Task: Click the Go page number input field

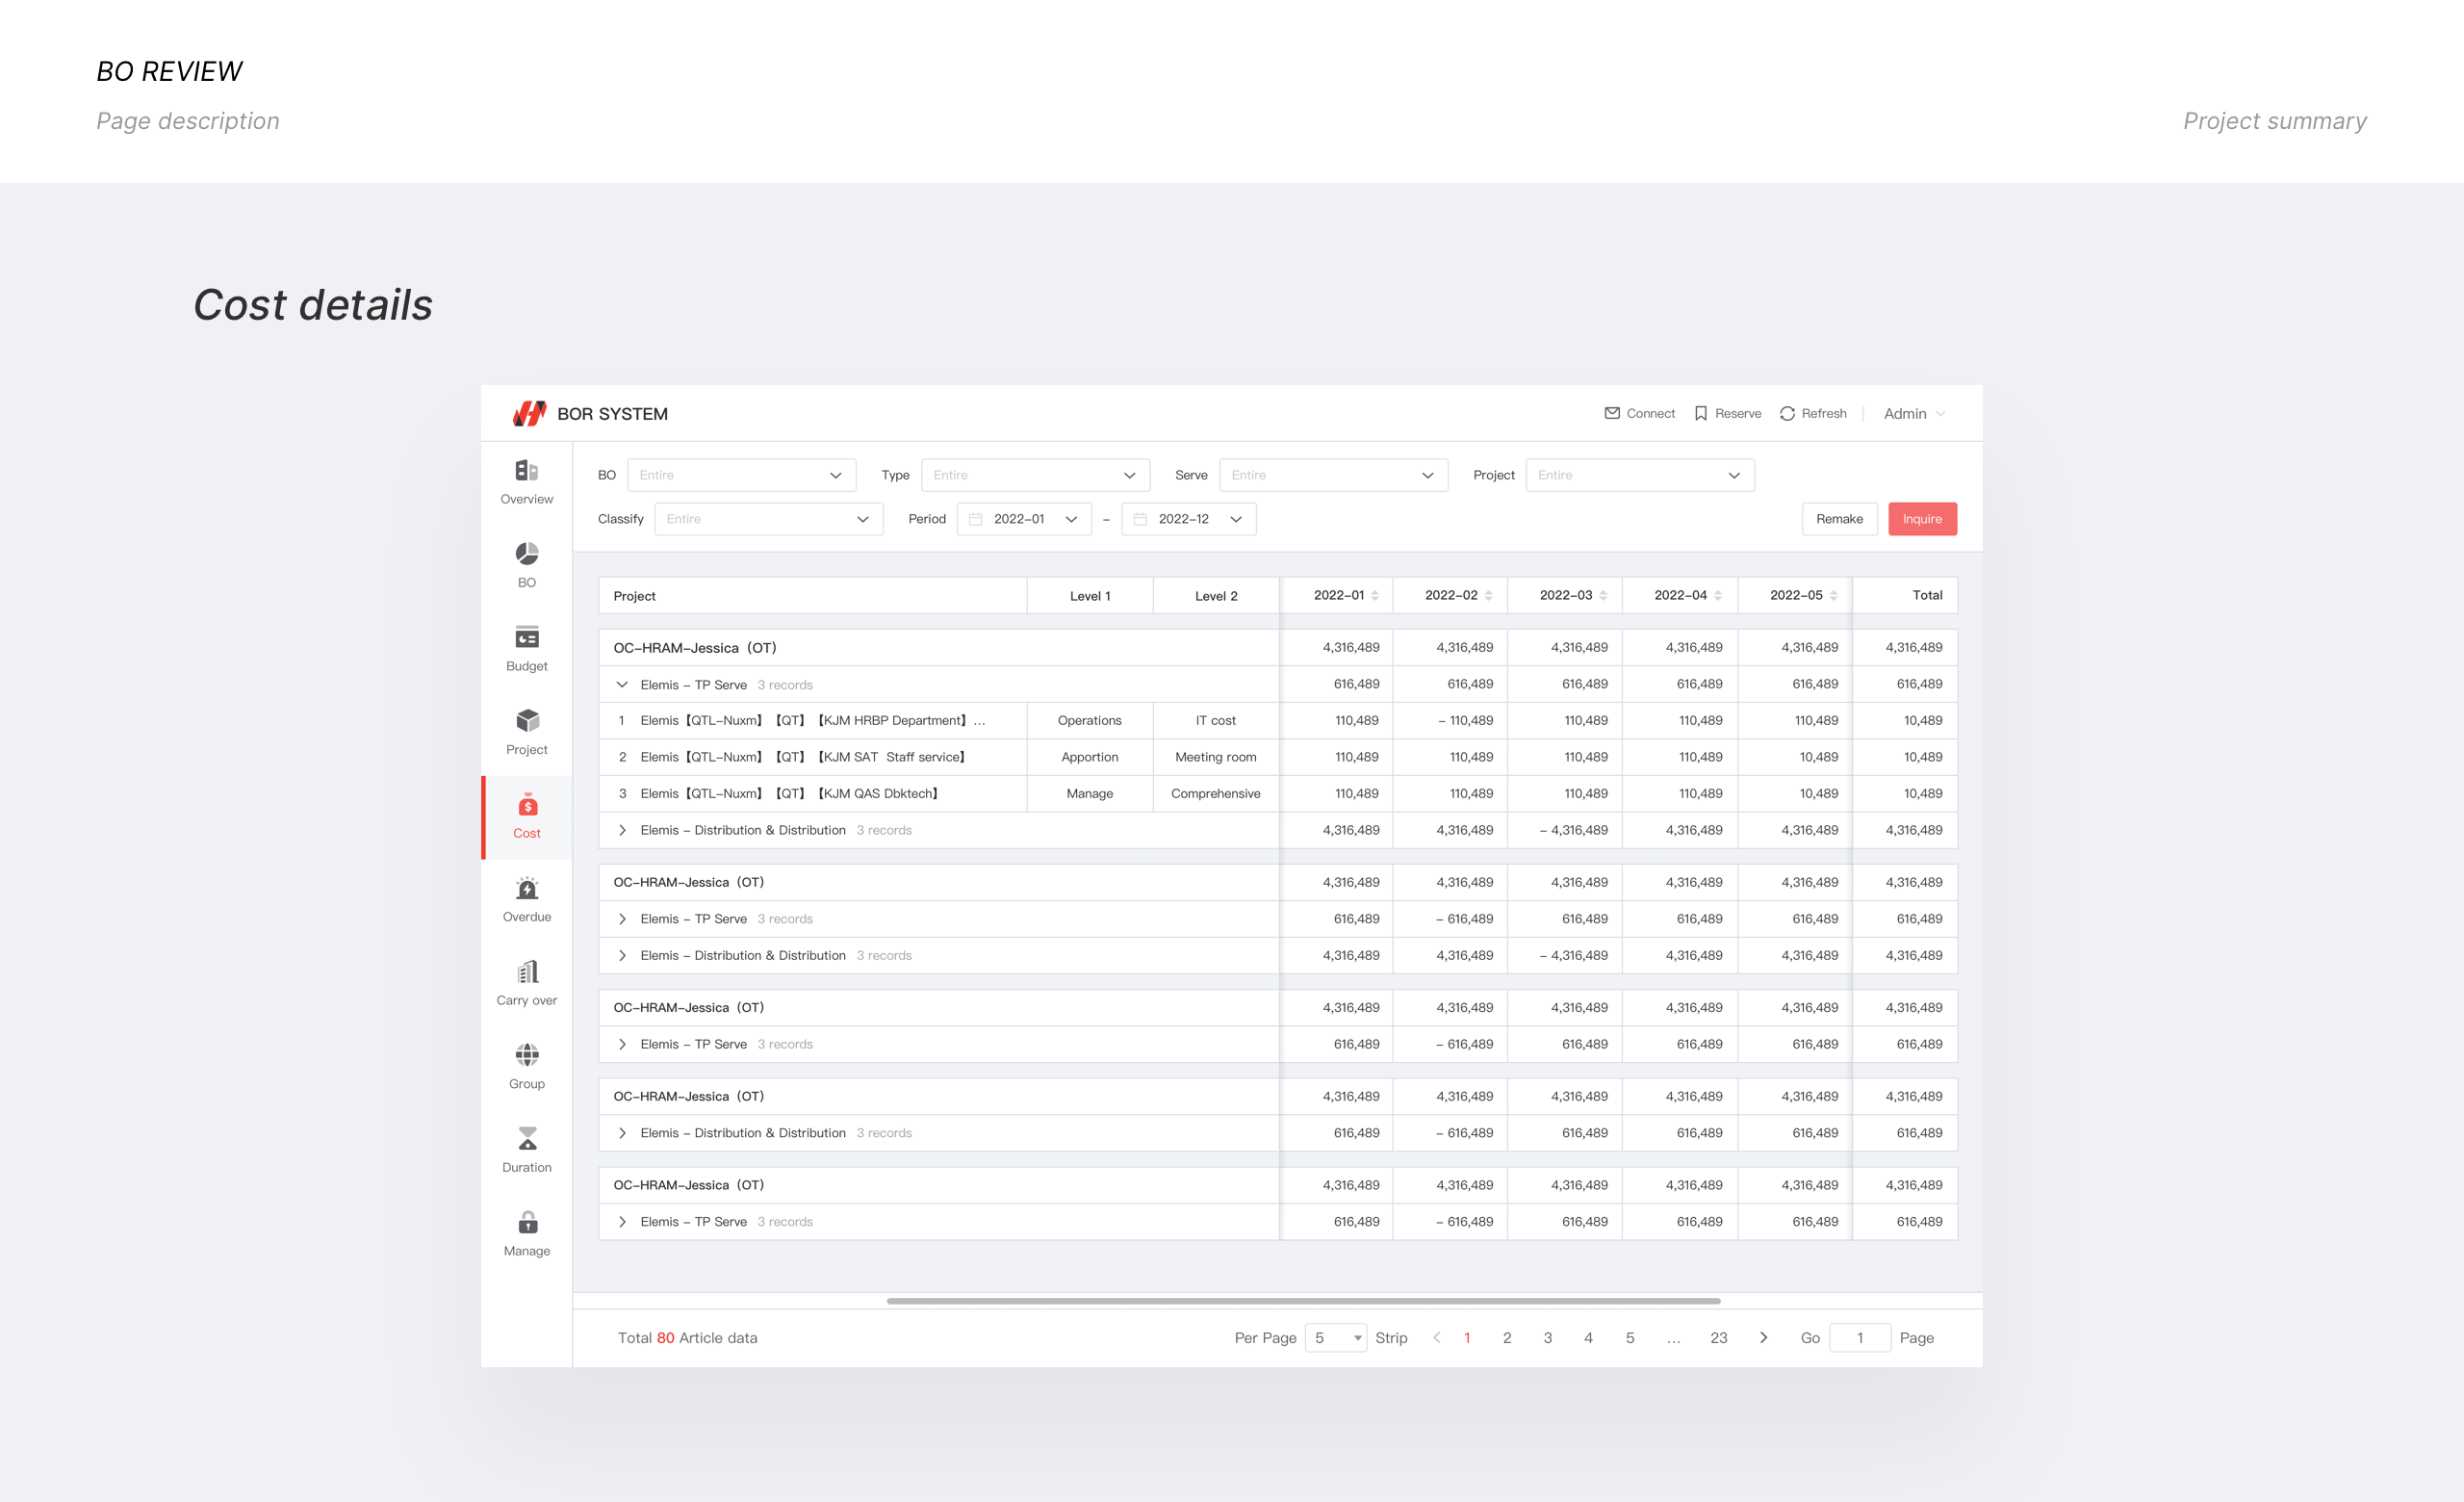Action: pos(1860,1337)
